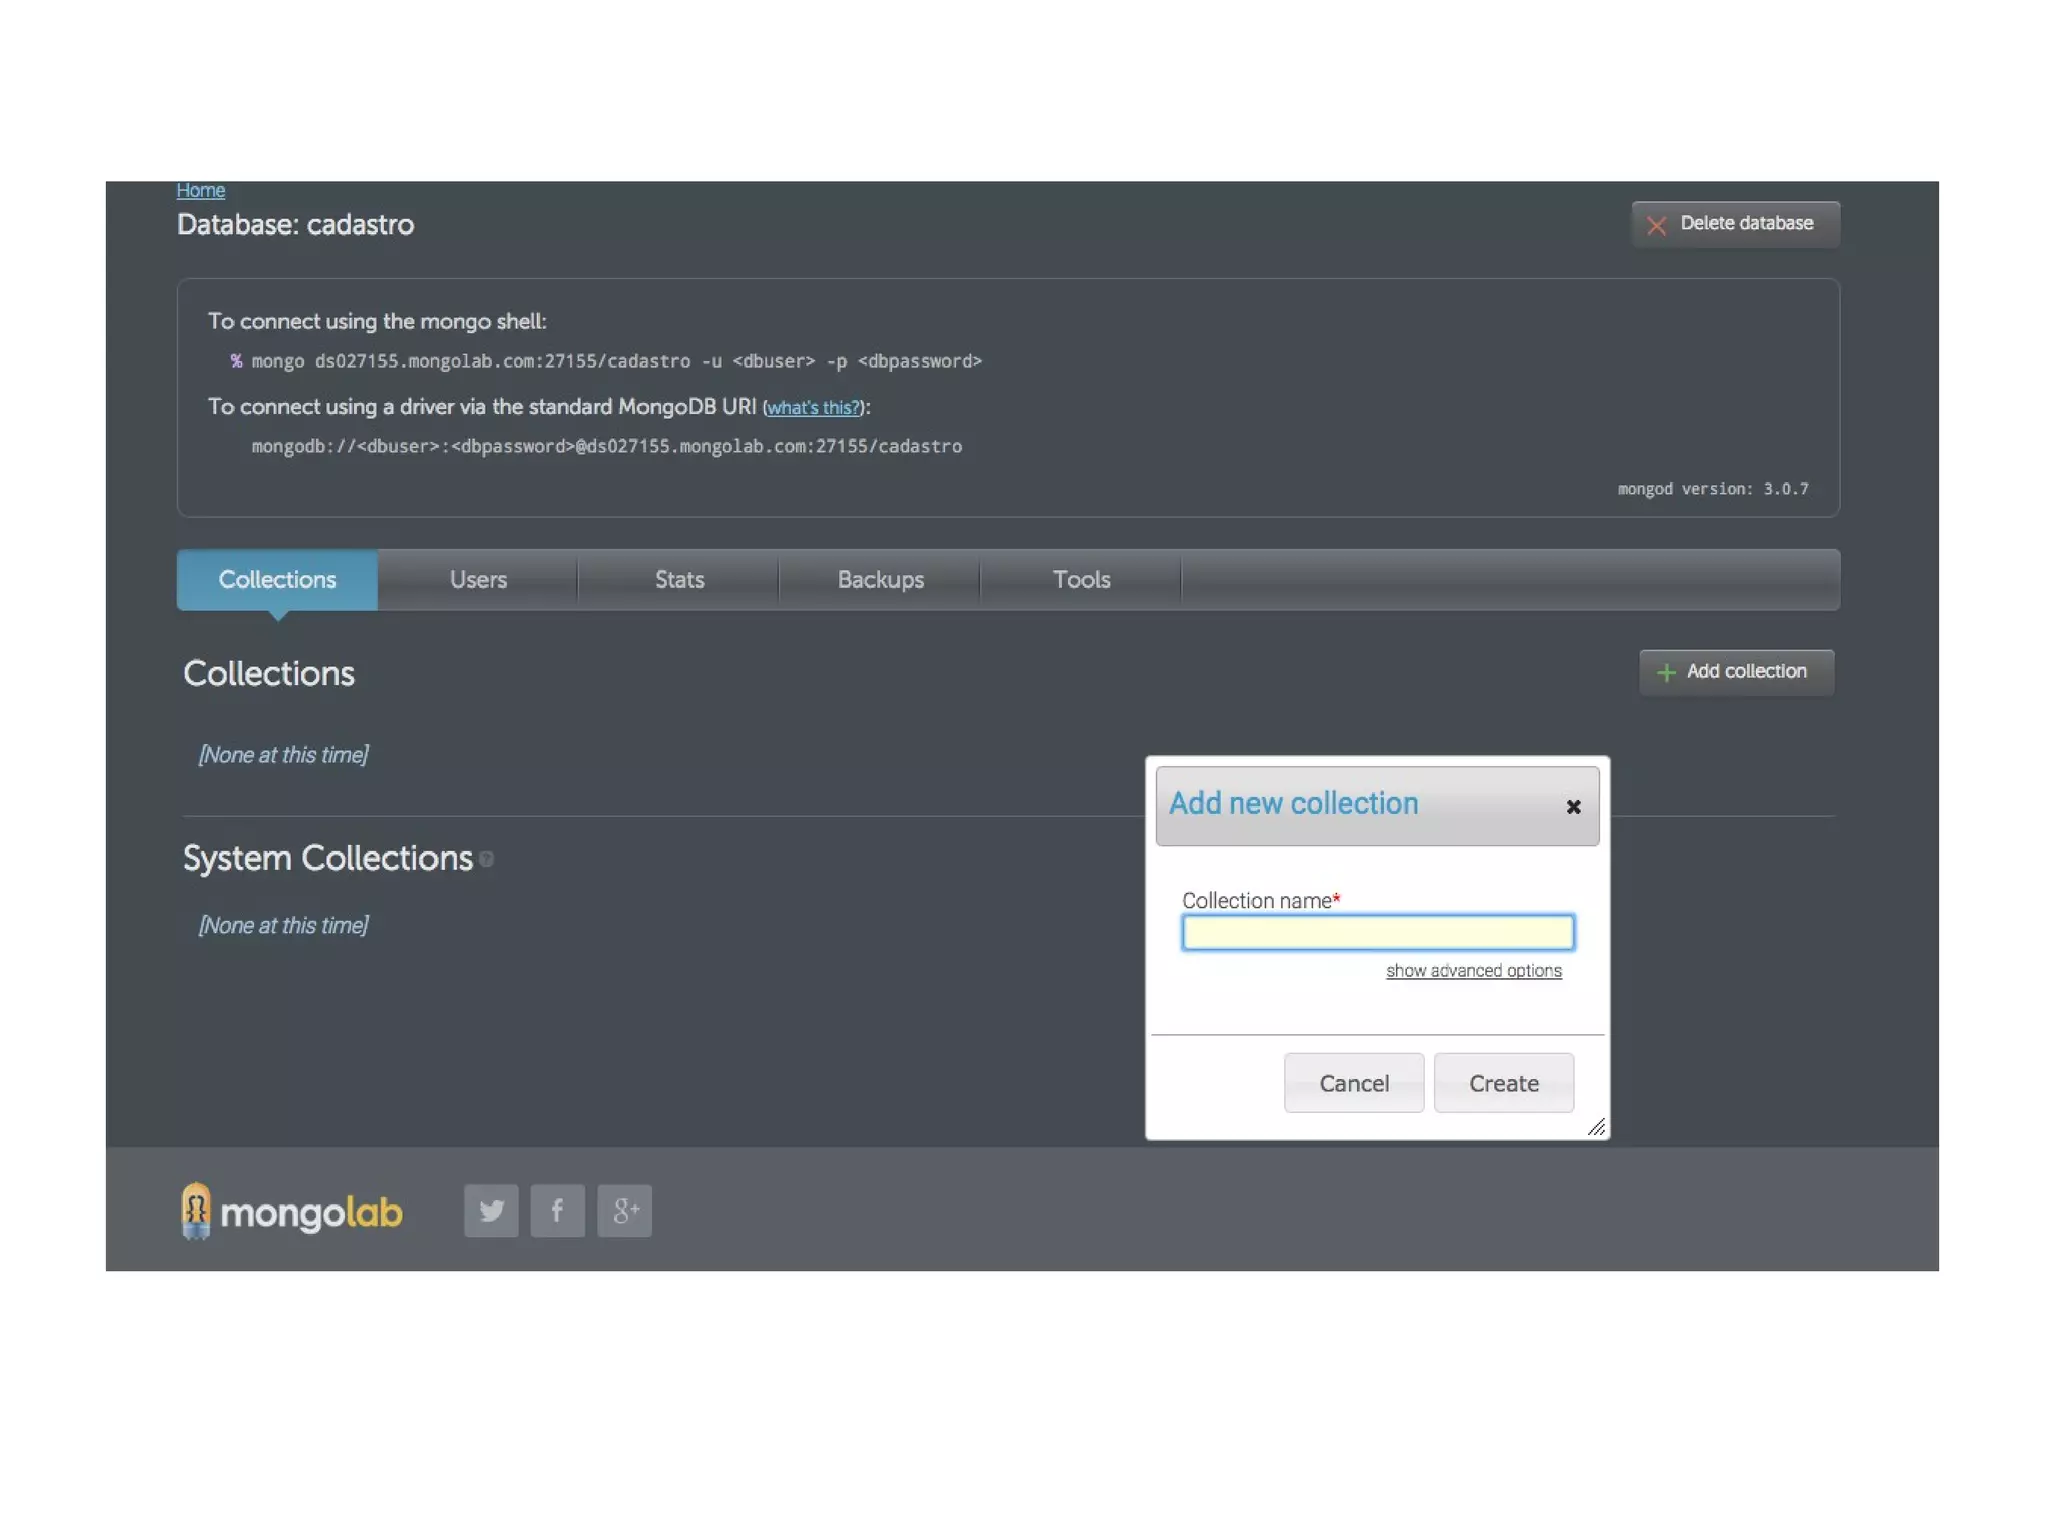Open the what's this? URI link
Screen dimensions: 2048x1535
tap(813, 407)
